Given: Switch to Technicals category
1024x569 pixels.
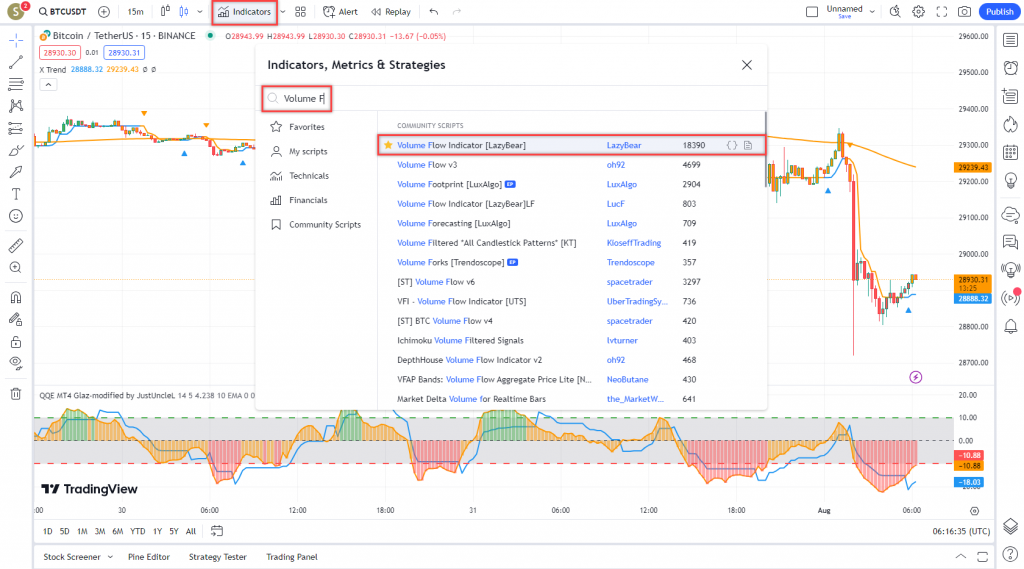Looking at the screenshot, I should (x=309, y=176).
